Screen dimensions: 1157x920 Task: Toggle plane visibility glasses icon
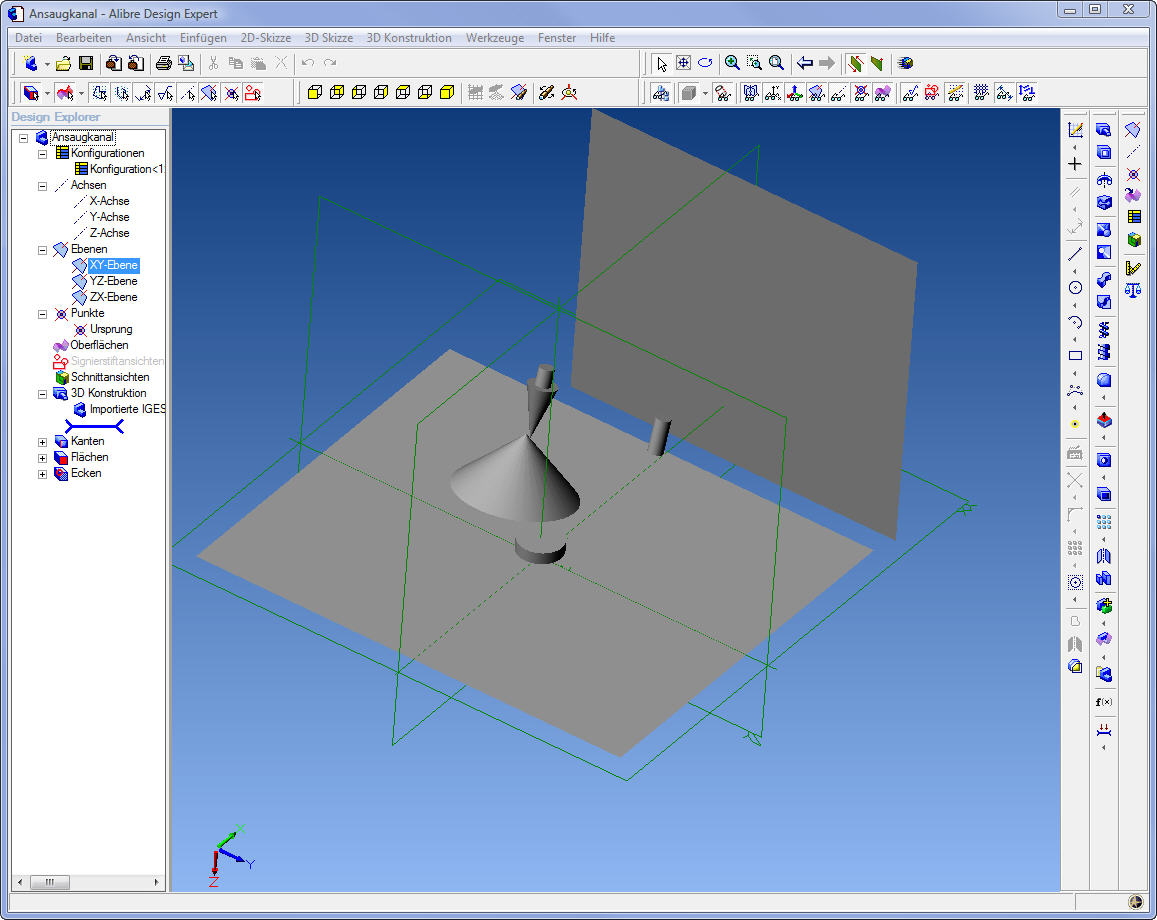point(816,93)
